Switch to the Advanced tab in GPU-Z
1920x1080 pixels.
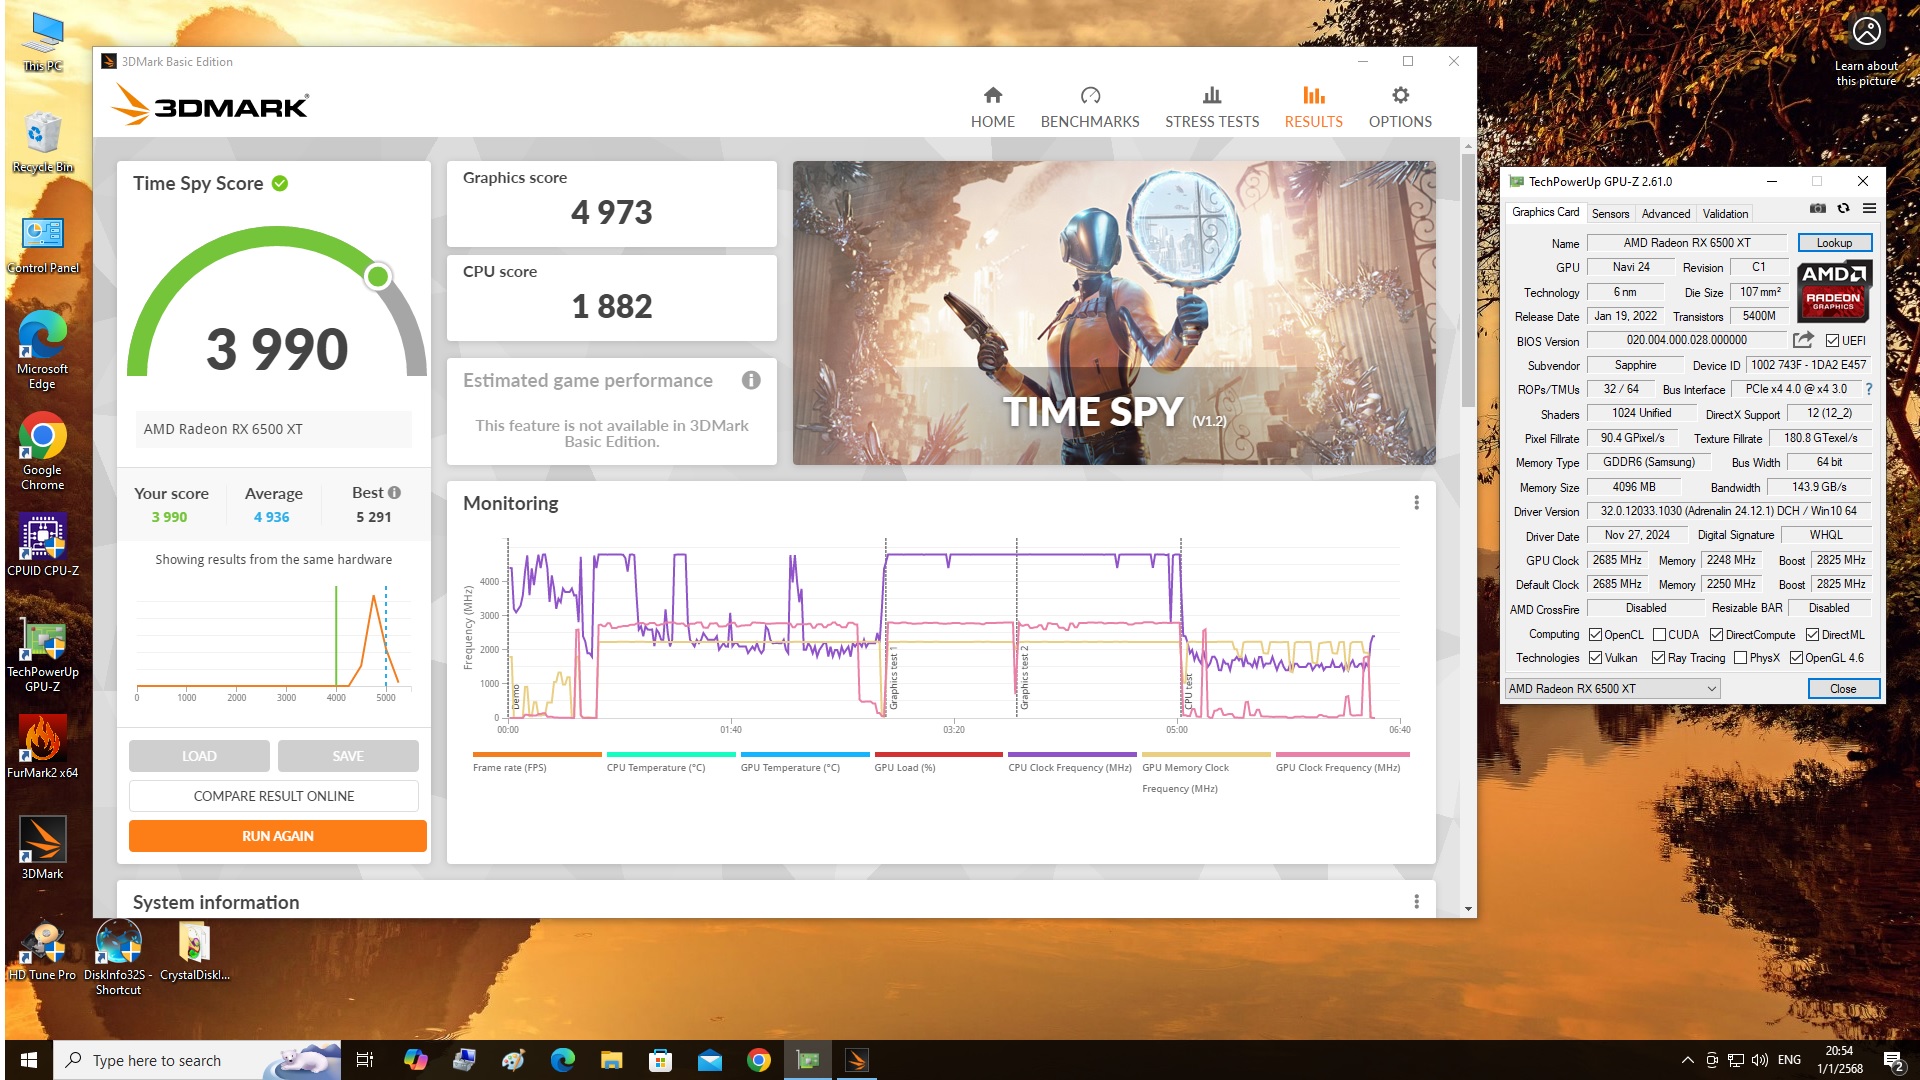(x=1665, y=214)
